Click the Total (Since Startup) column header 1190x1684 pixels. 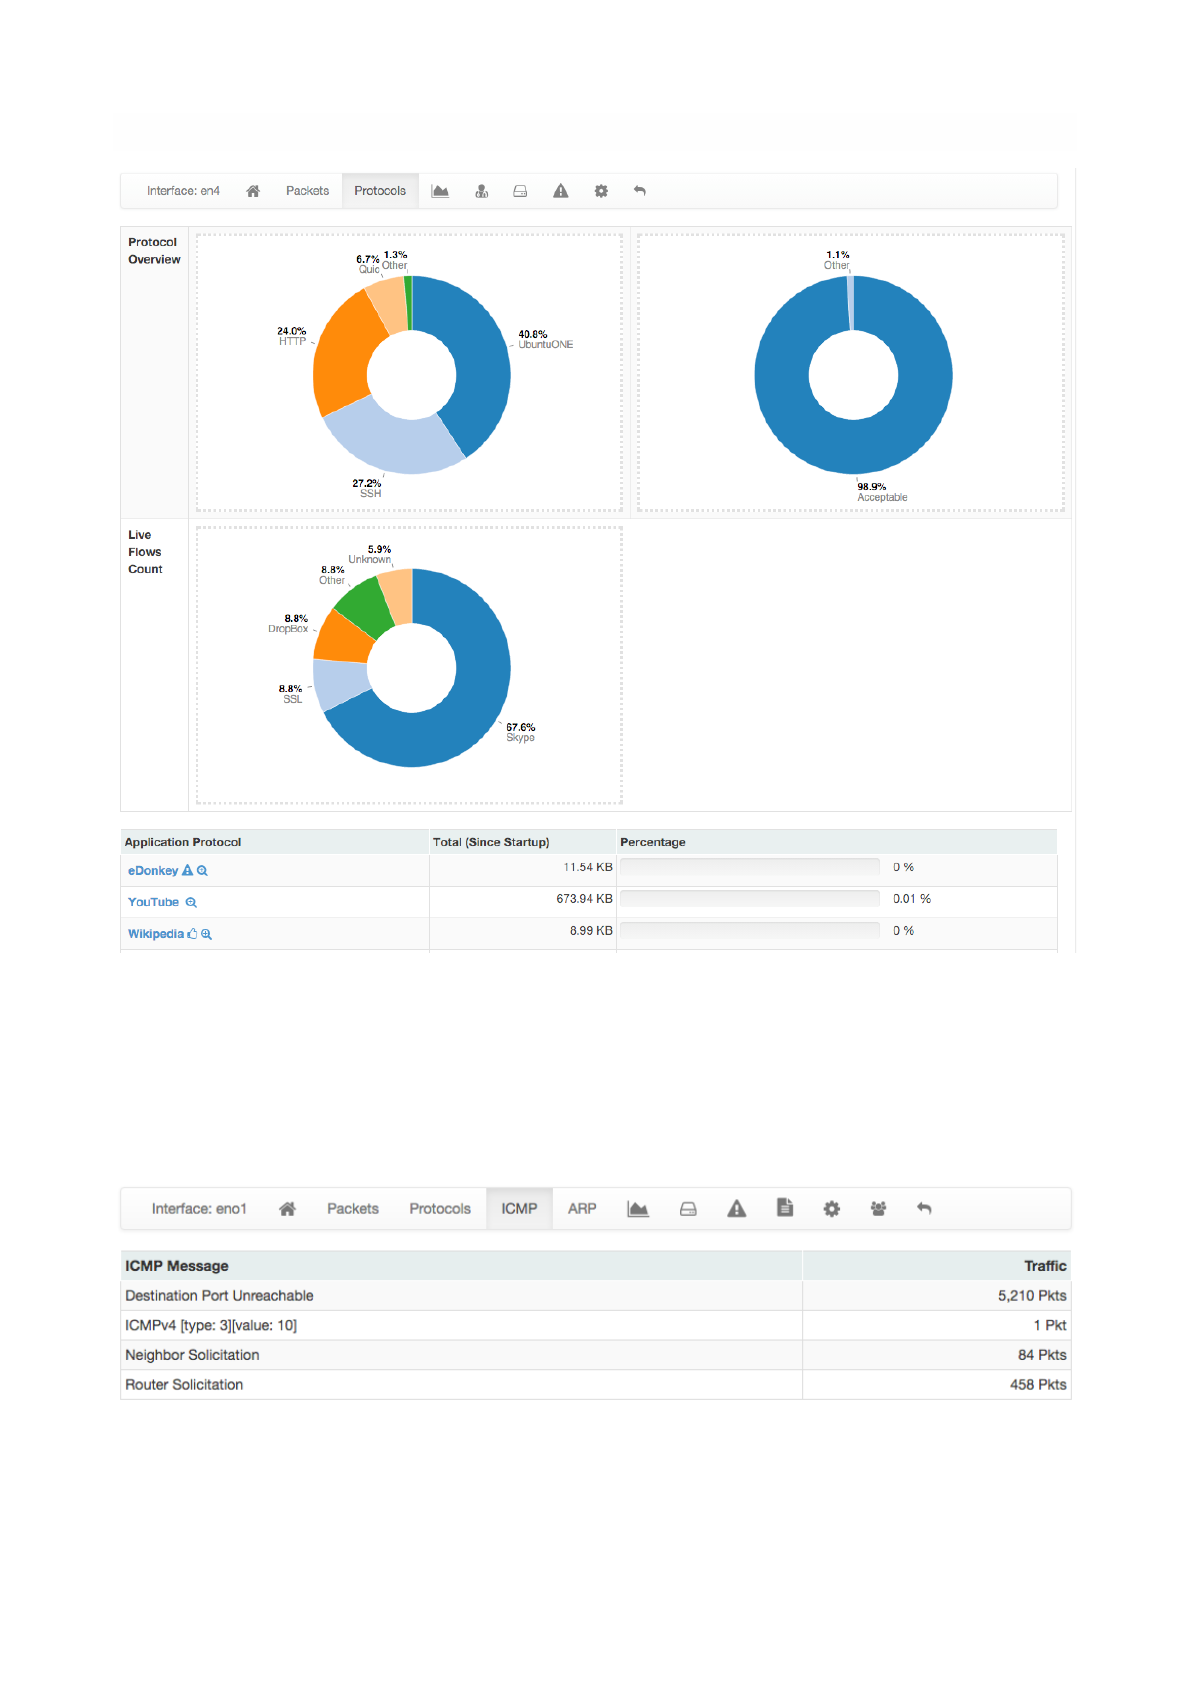[491, 842]
